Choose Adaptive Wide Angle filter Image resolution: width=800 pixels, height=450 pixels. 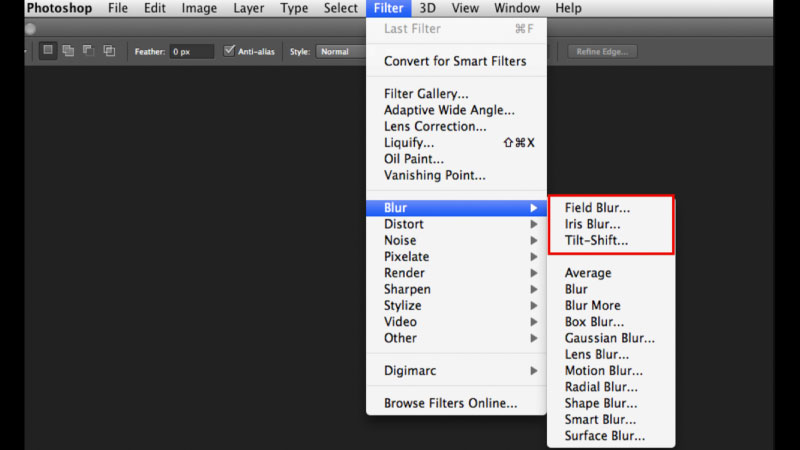pos(456,110)
